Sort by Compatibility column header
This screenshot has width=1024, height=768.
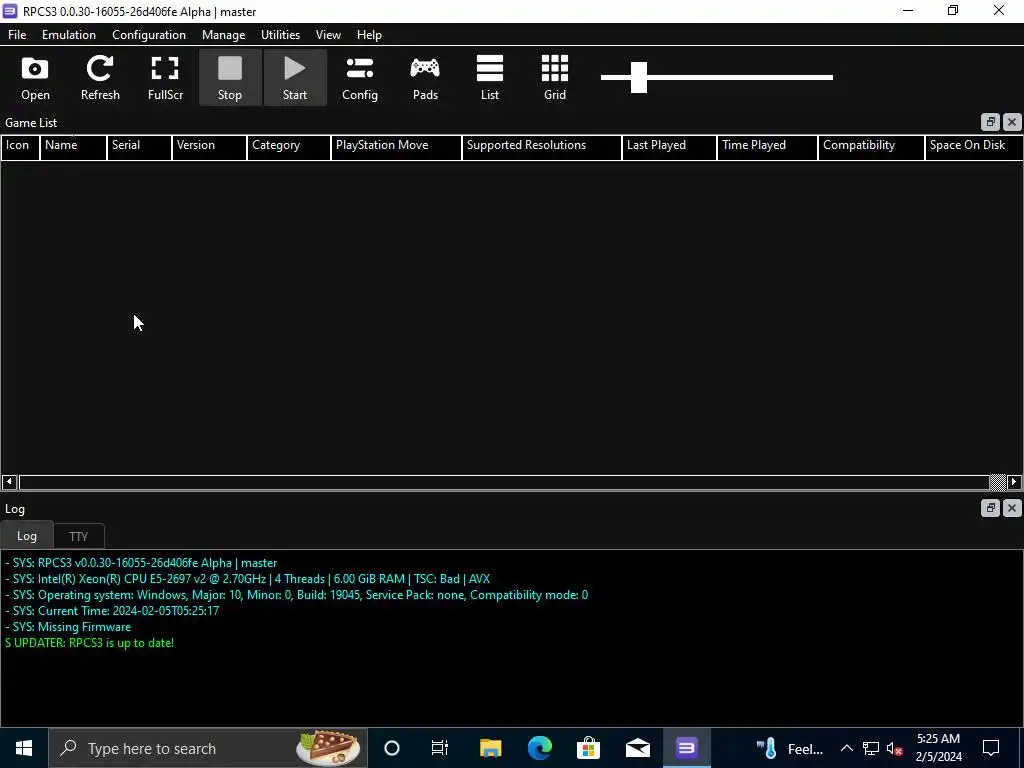871,147
